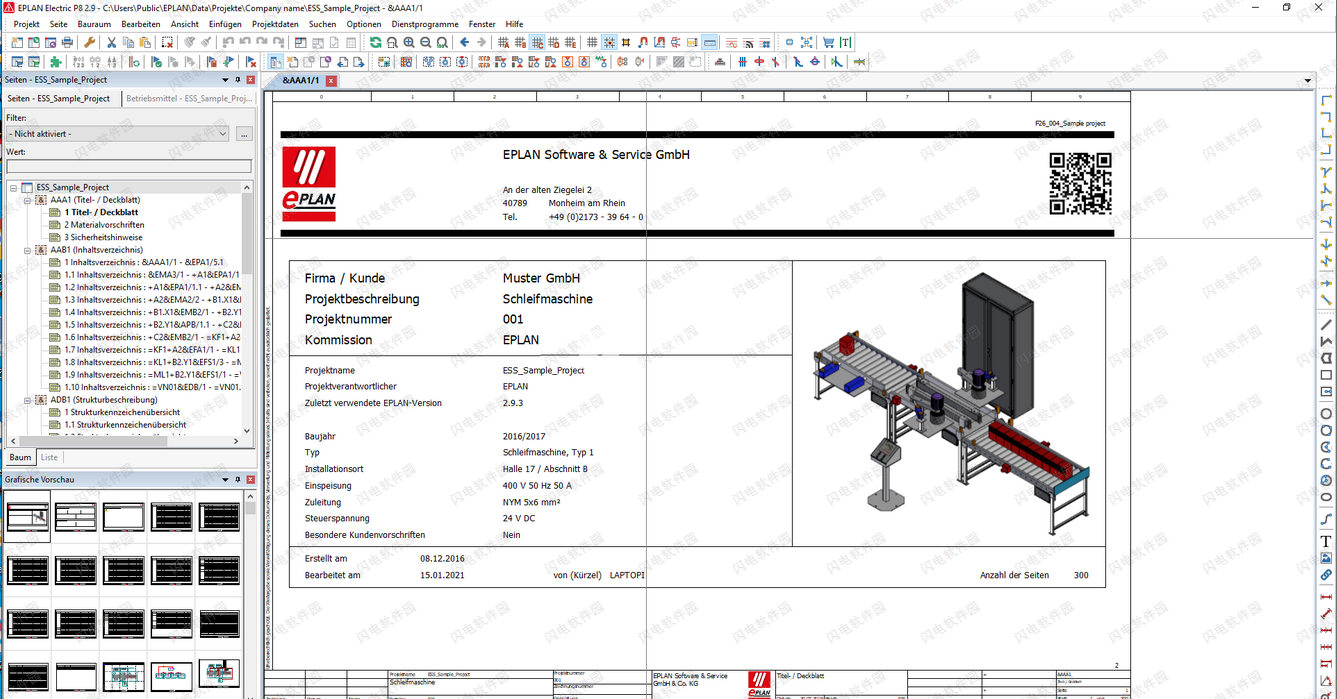This screenshot has width=1337, height=699.
Task: Toggle the grid C display button
Action: [538, 43]
